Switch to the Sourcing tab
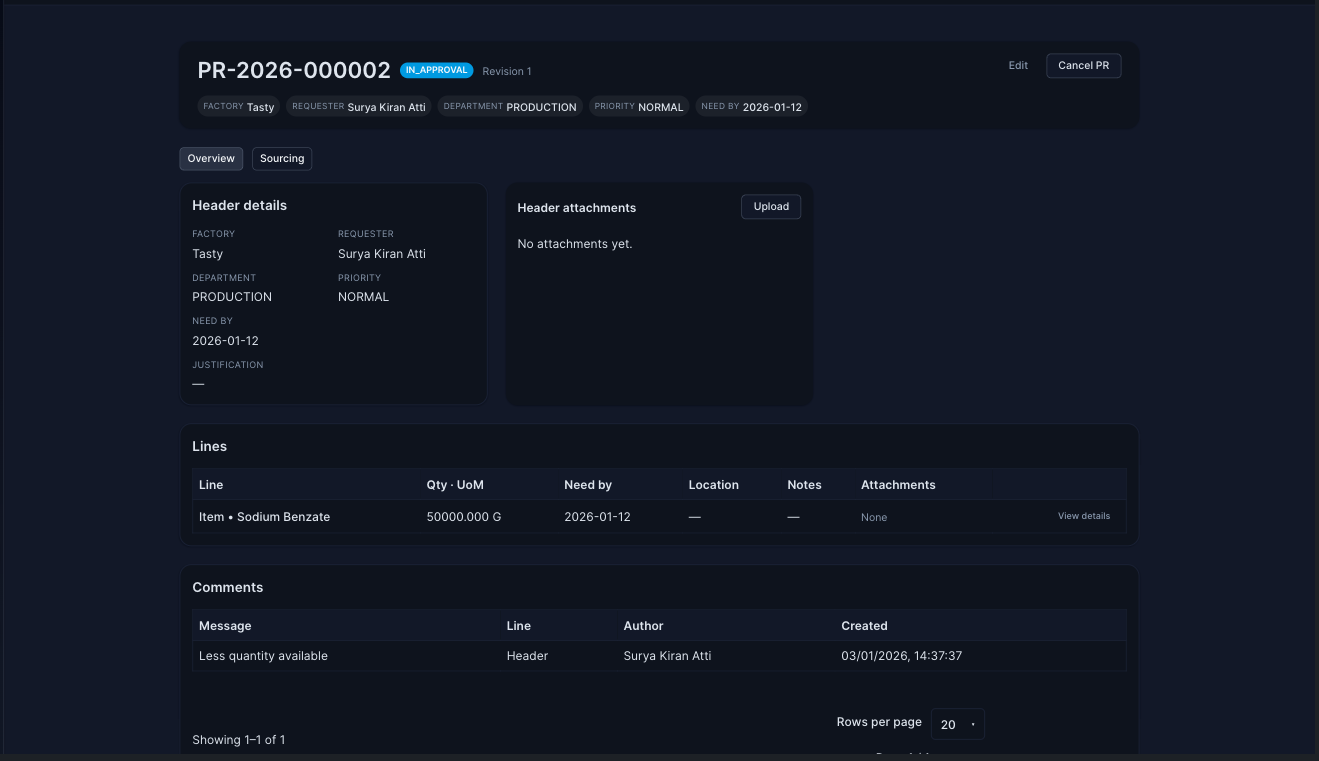1319x761 pixels. pos(282,159)
